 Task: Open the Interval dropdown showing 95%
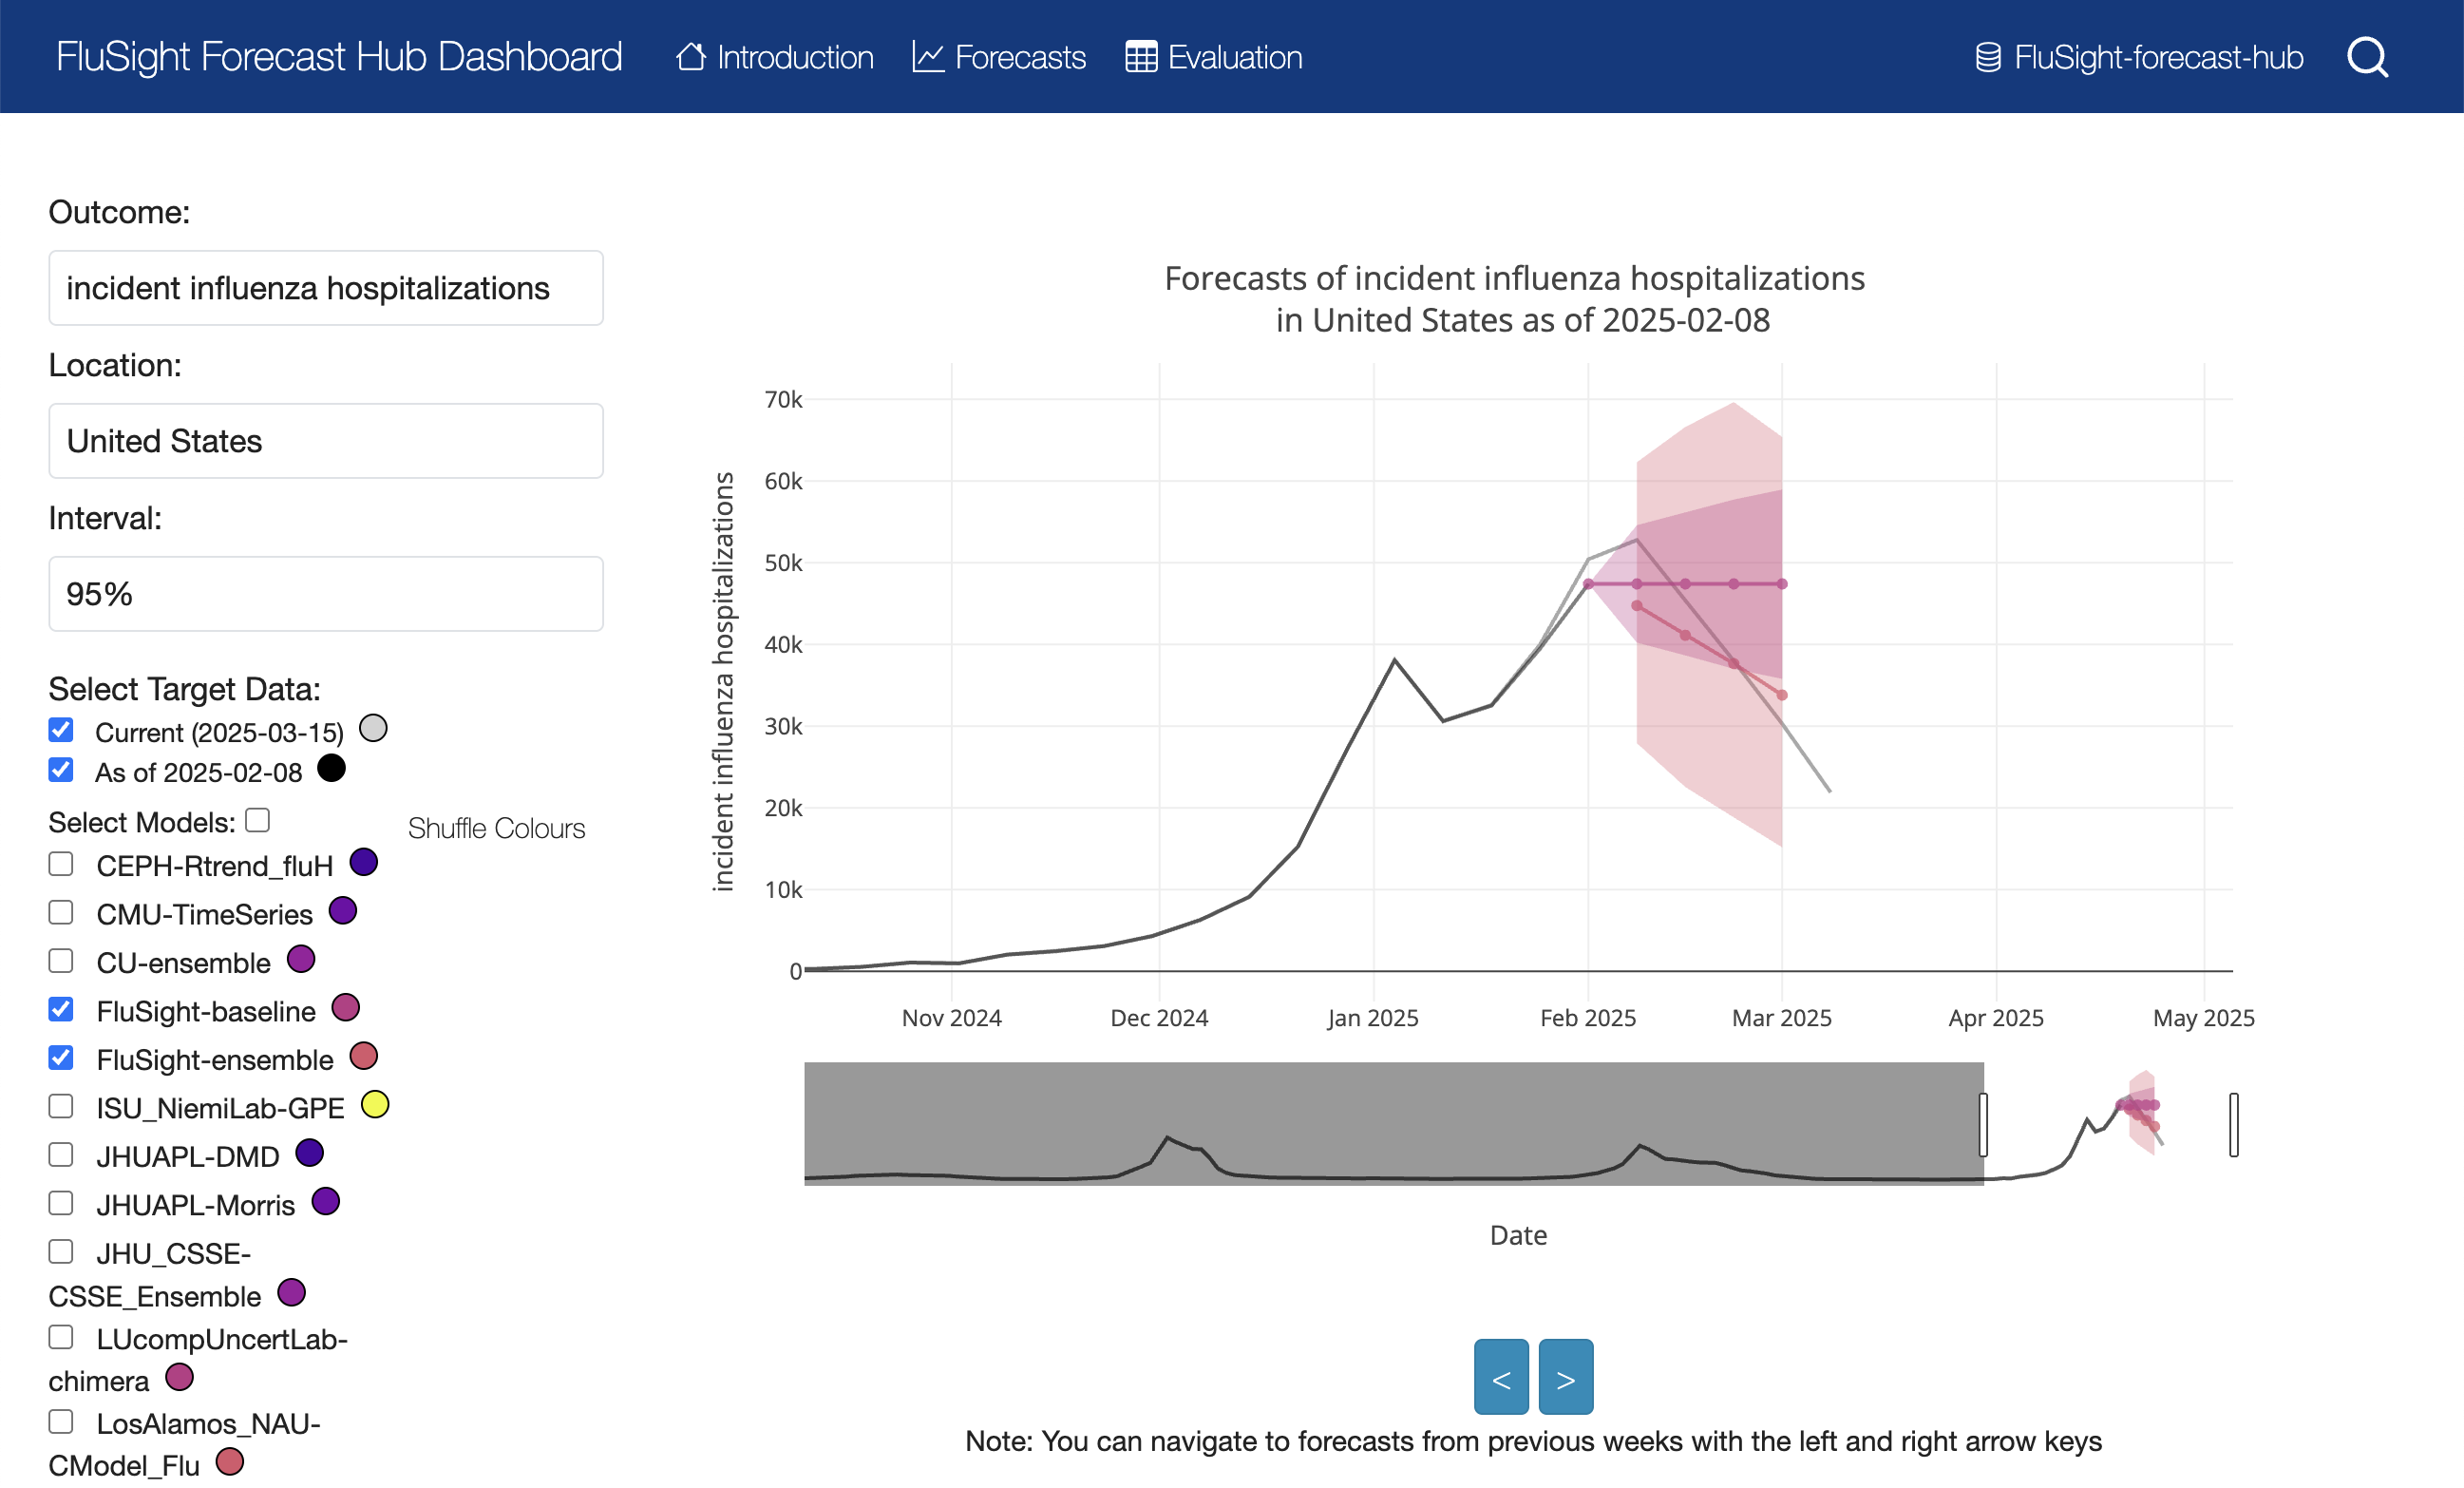[326, 594]
